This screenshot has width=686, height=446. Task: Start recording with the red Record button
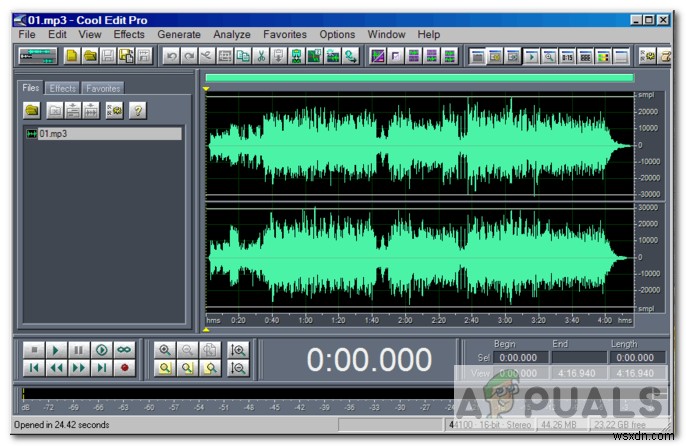(x=124, y=368)
